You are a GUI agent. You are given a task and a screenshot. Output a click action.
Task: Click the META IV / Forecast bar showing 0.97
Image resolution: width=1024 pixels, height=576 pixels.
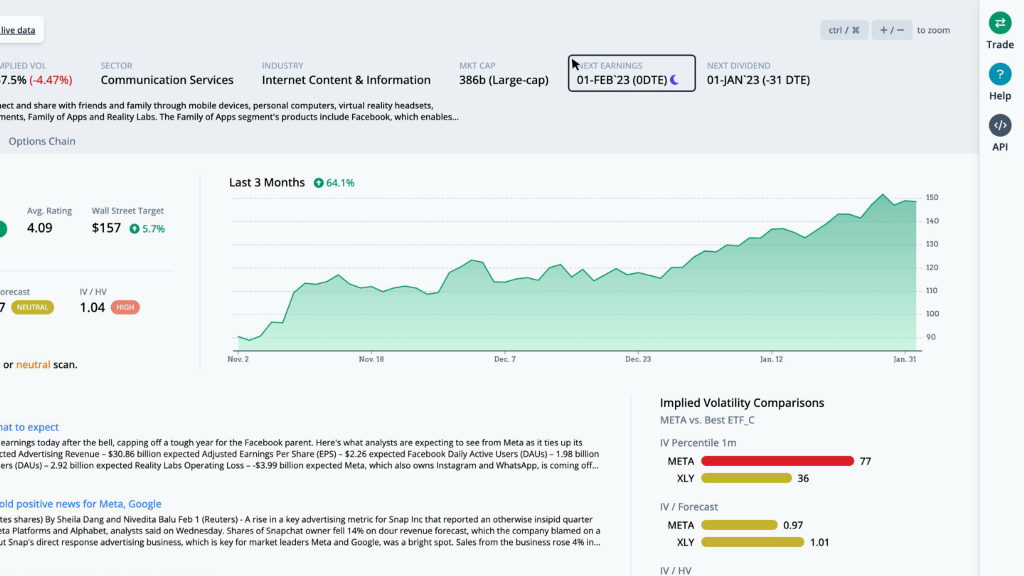coord(739,525)
